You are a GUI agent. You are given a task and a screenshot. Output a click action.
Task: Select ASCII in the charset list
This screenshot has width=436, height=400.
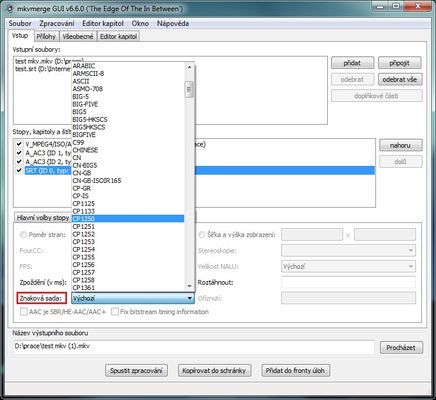tap(128, 81)
